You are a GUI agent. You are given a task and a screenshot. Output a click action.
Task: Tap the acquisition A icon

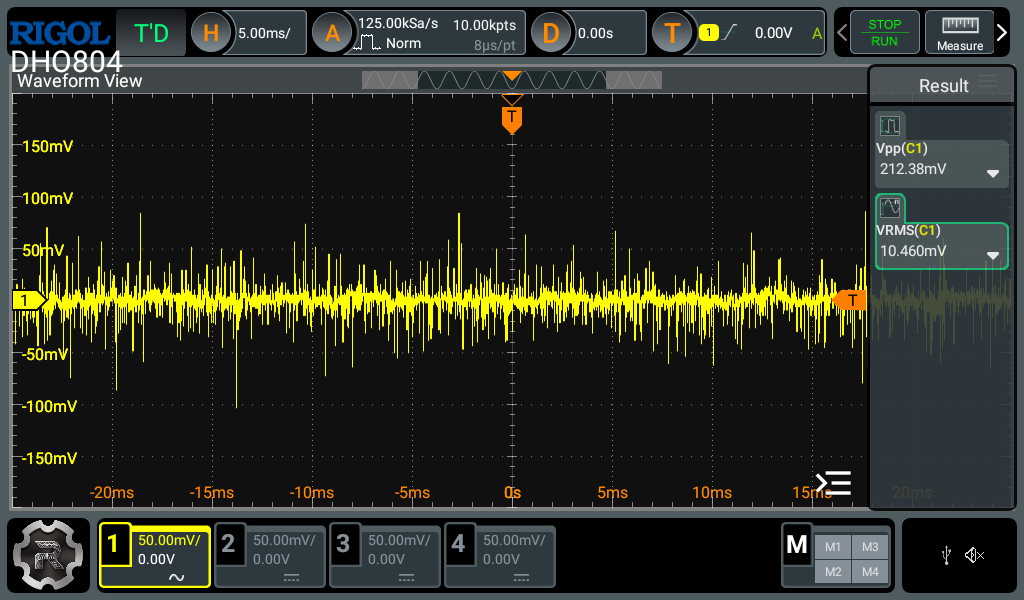click(x=332, y=33)
